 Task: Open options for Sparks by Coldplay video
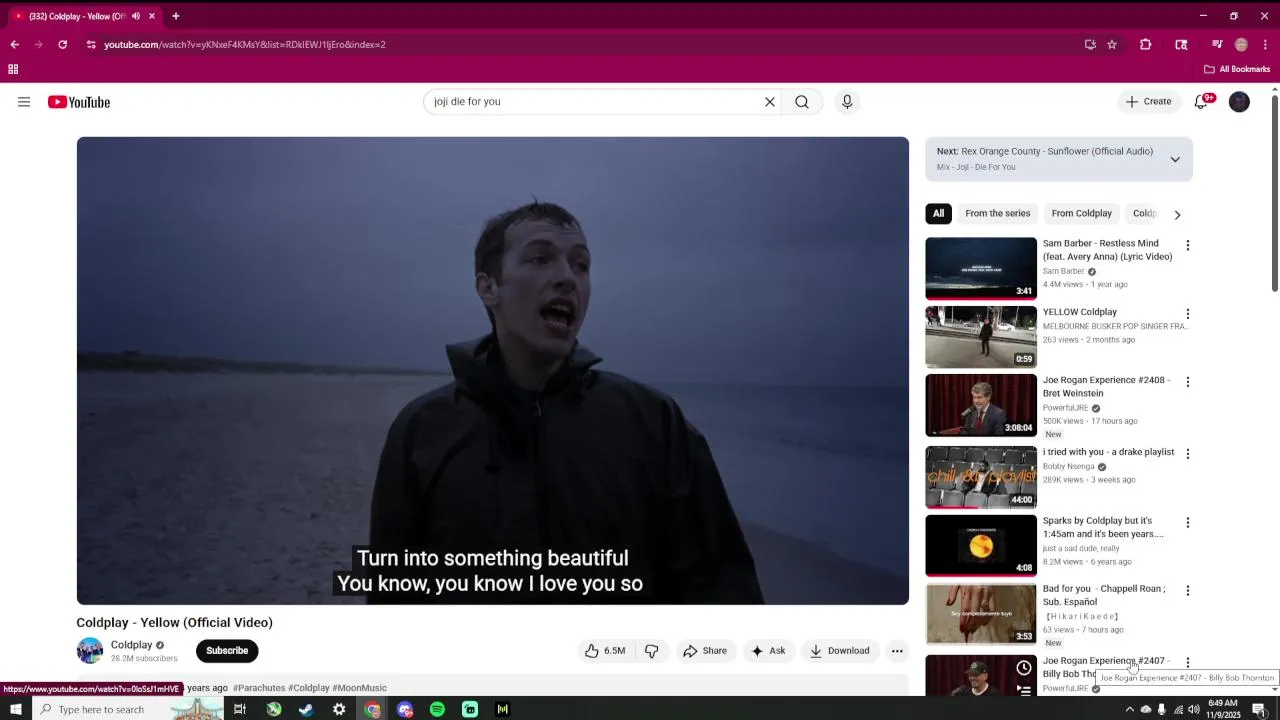(1188, 523)
